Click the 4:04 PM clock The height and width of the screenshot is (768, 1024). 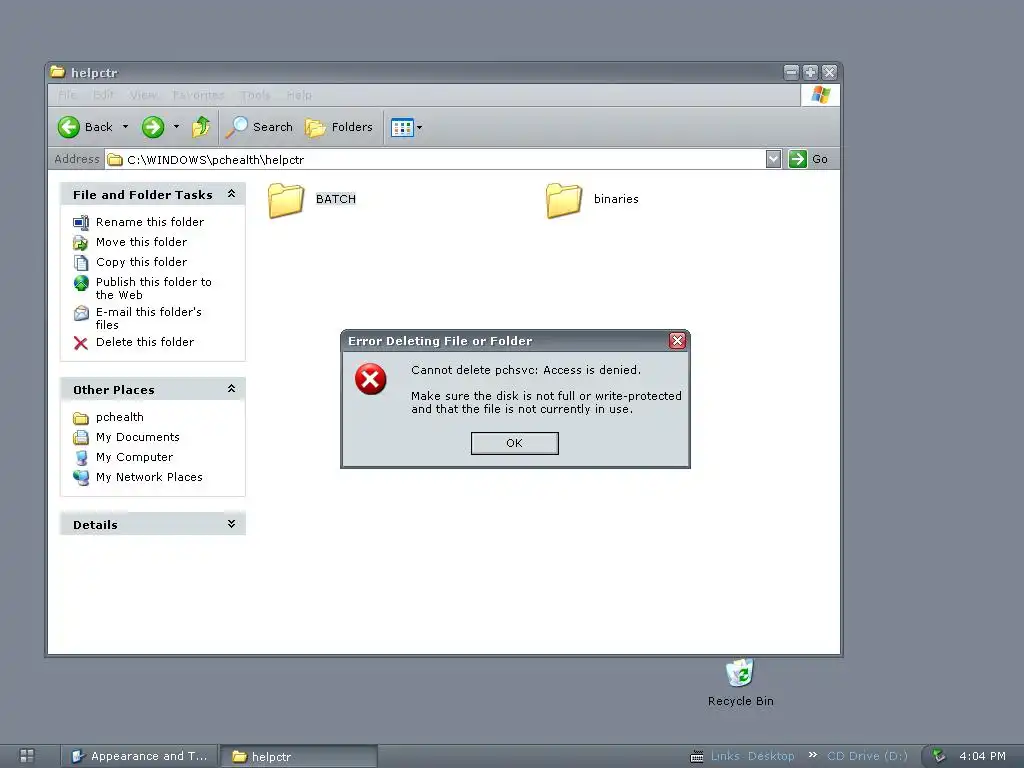982,756
